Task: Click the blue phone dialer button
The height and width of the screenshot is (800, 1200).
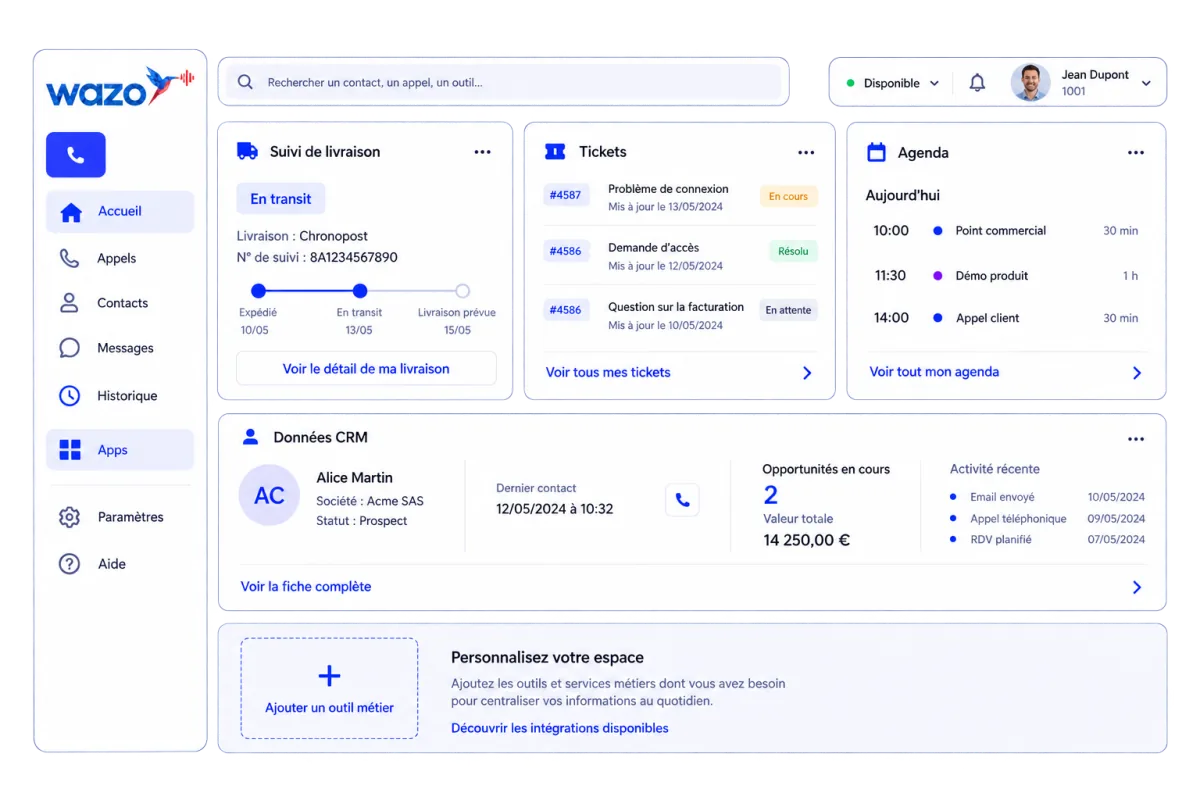Action: (x=75, y=155)
